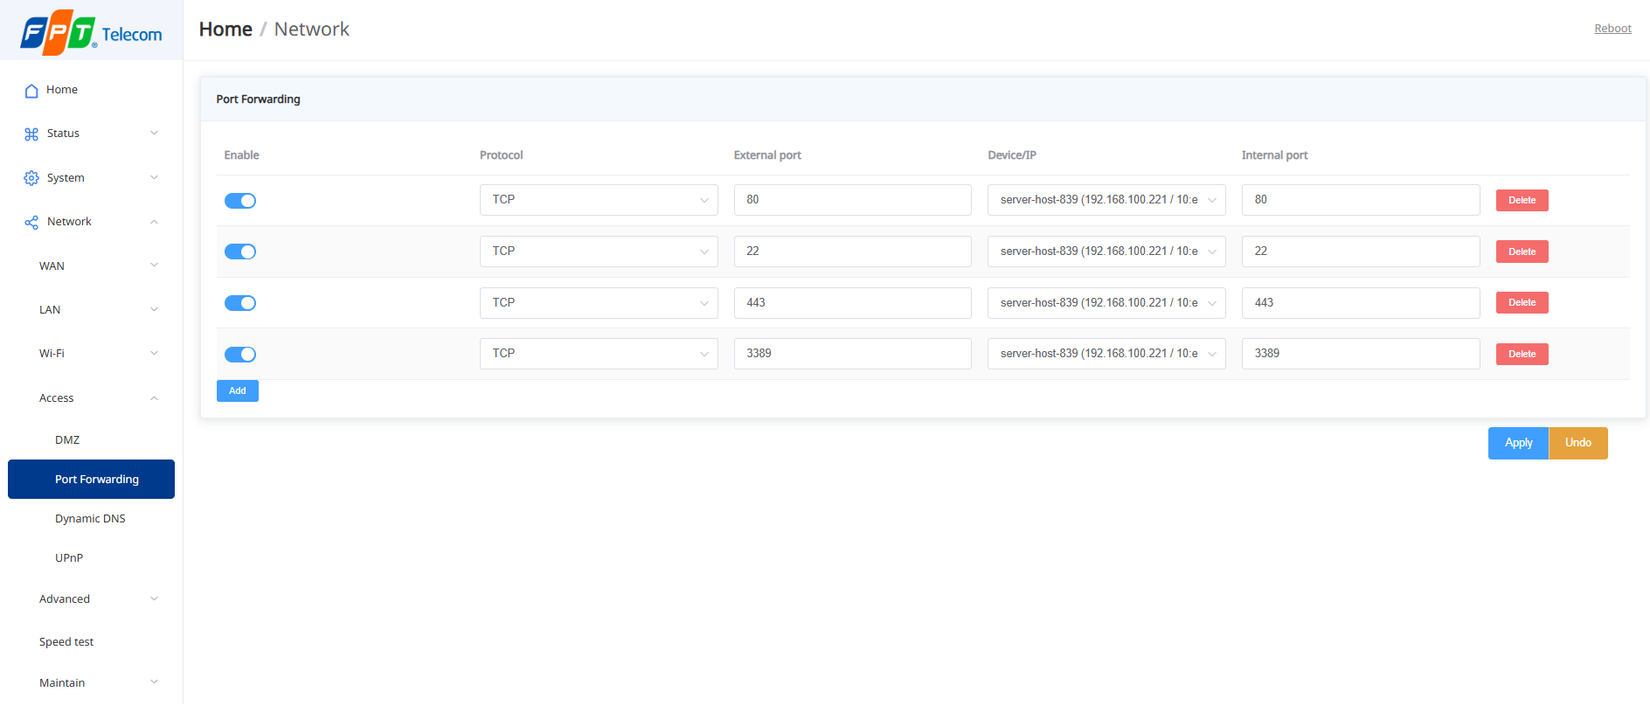Click the Status icon in sidebar
This screenshot has width=1650, height=704.
(31, 134)
